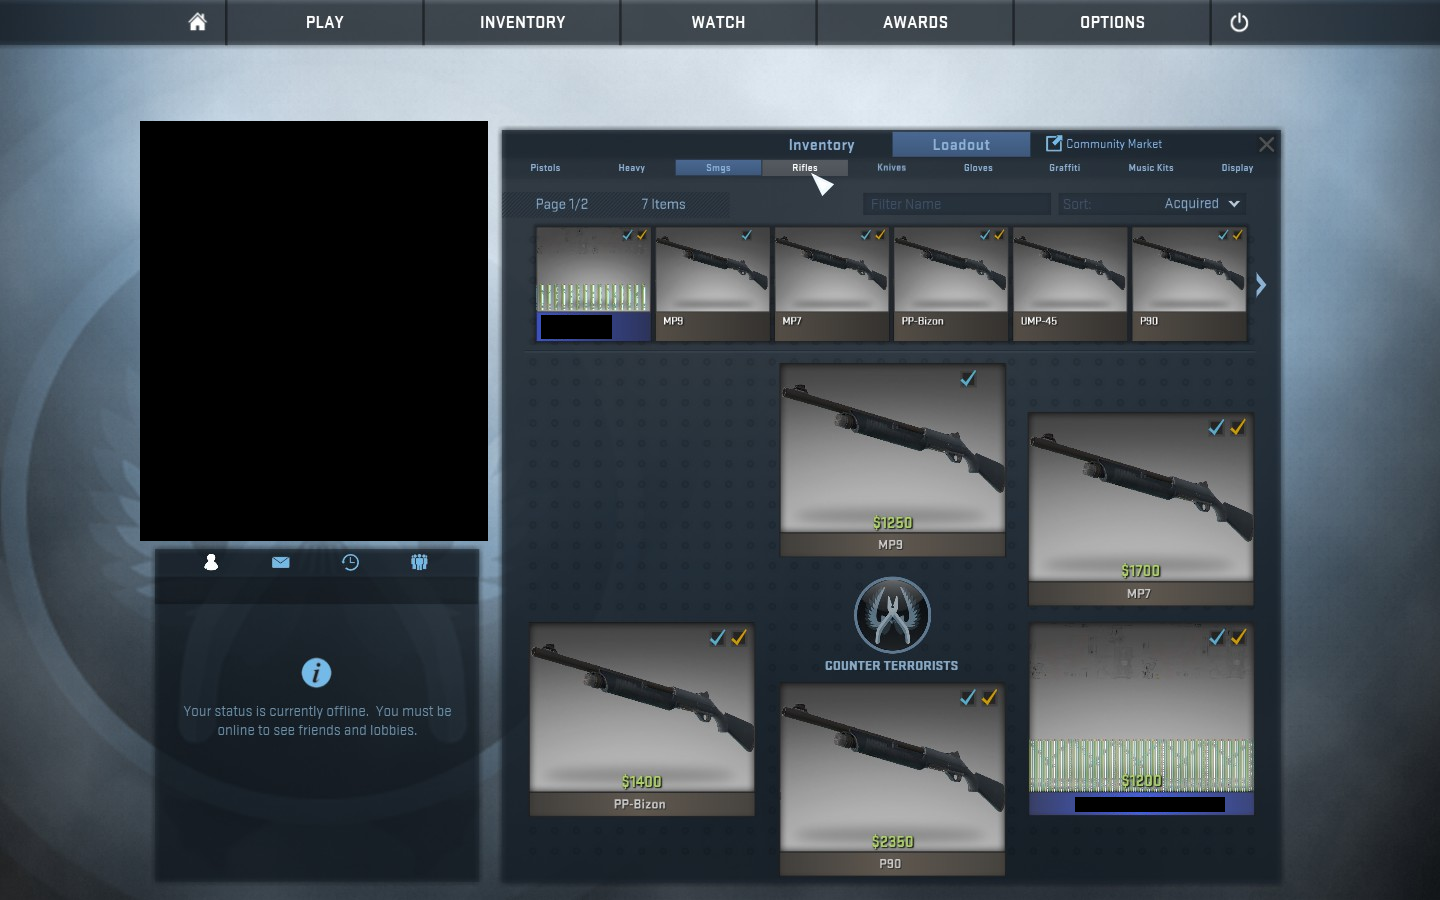The height and width of the screenshot is (900, 1440).
Task: Open groups using the people icon
Action: (419, 562)
